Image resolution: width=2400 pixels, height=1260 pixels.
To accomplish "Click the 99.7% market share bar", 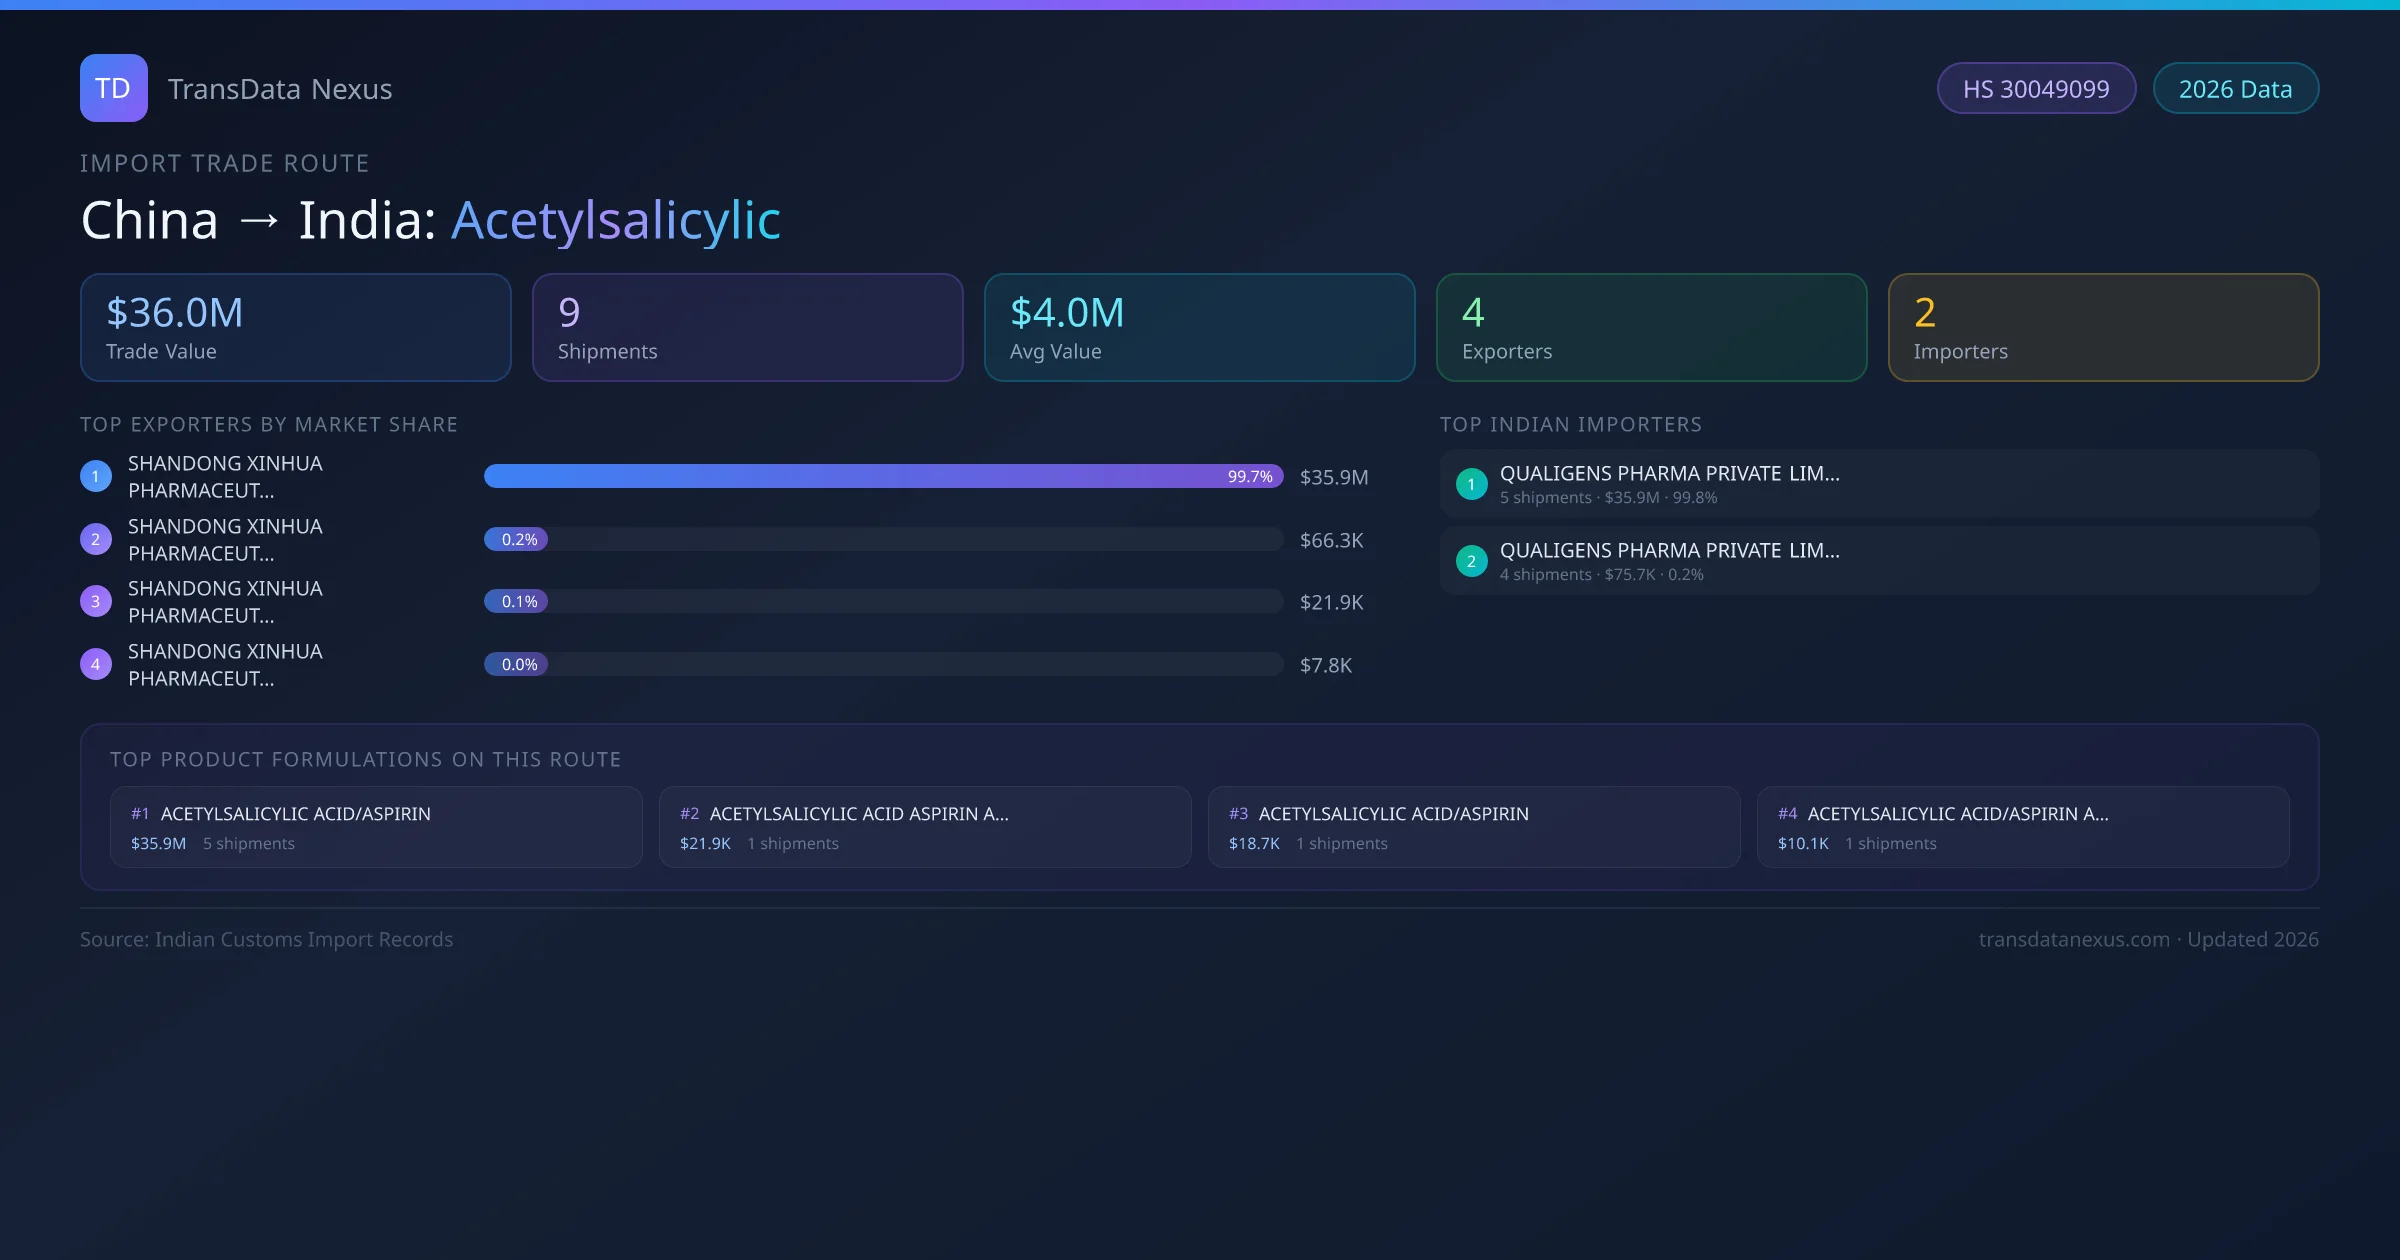I will coord(883,476).
